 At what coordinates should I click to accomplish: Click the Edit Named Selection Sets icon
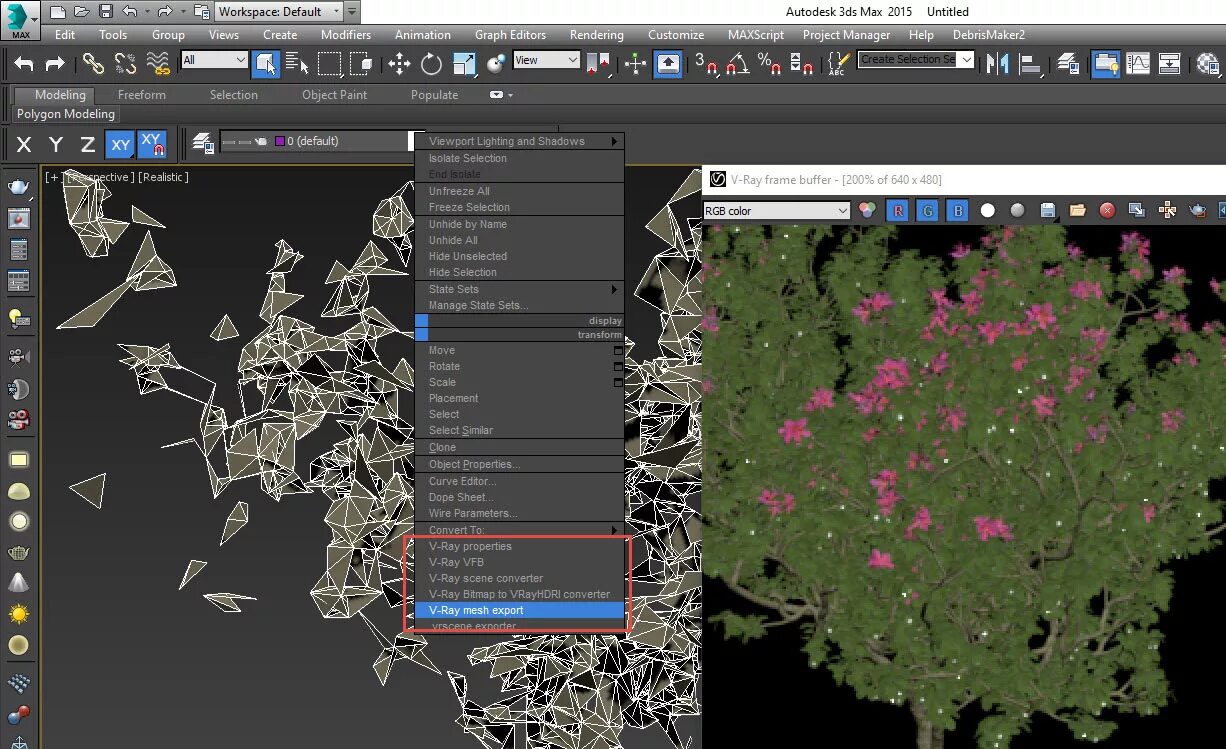coord(838,65)
